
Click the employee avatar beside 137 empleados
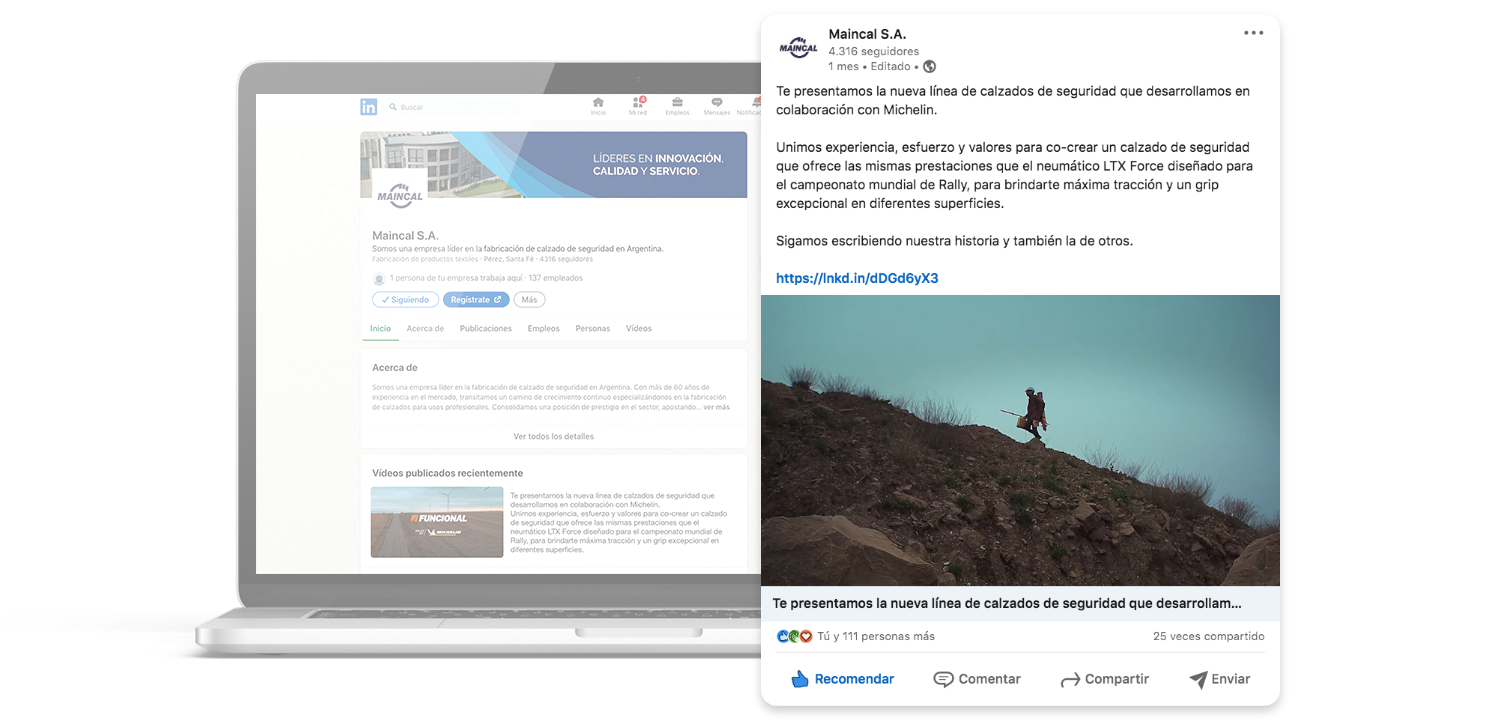click(x=379, y=279)
